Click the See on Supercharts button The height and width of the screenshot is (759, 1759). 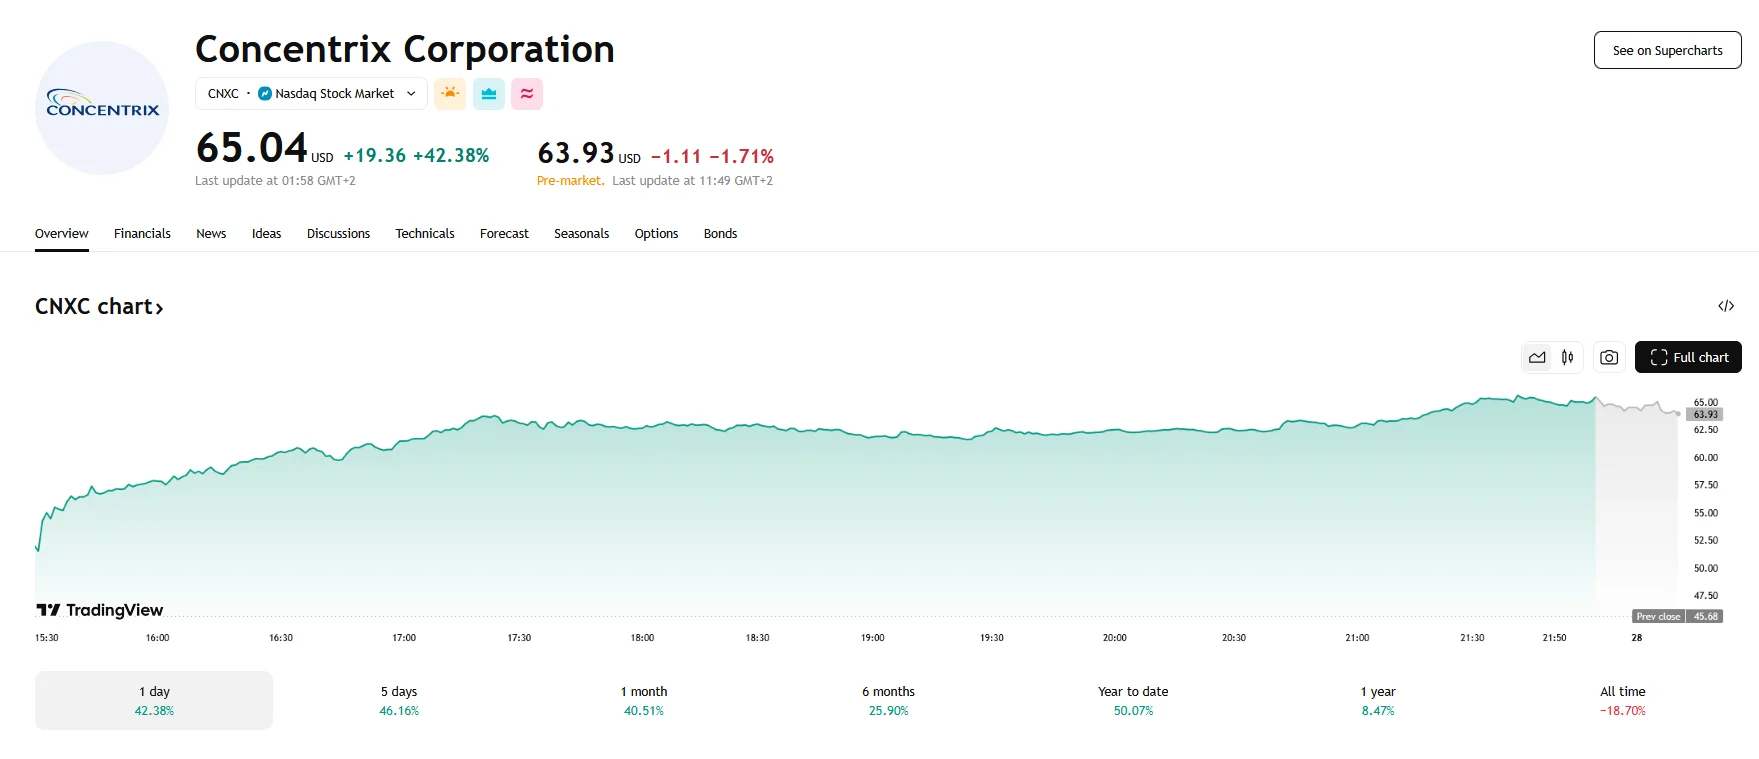[x=1666, y=50]
